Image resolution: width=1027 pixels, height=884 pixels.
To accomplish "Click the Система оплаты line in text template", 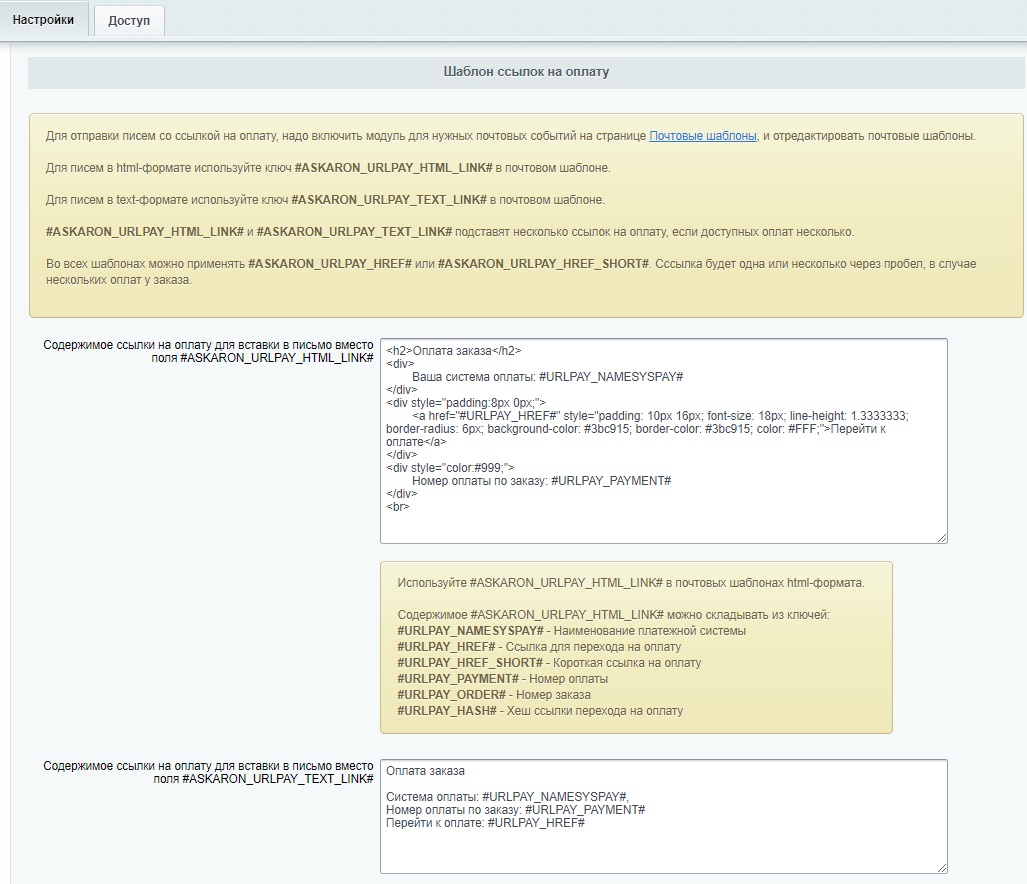I will point(506,796).
